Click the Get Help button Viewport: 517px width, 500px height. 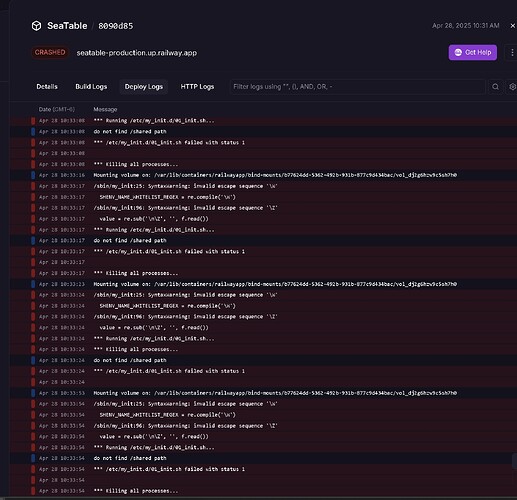tap(473, 52)
